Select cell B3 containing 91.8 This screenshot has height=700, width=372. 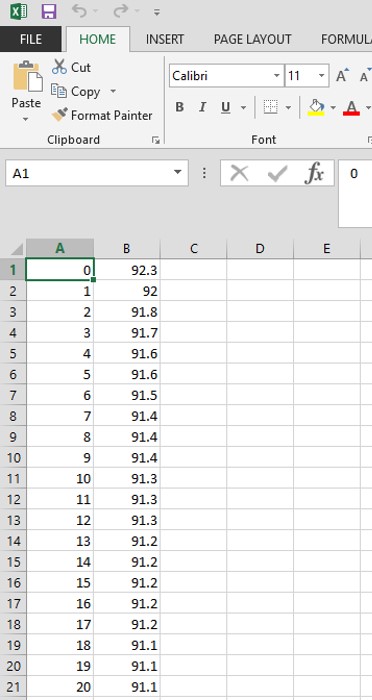click(127, 312)
